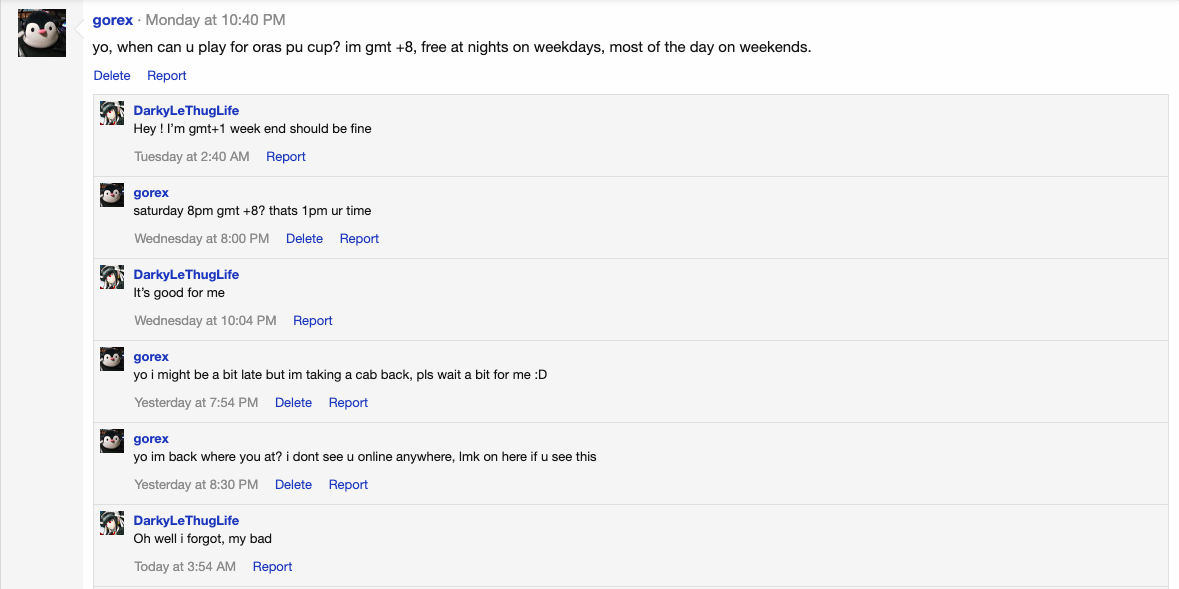Delete the Yesterday 7:54 PM comment
The image size is (1179, 589).
tap(293, 403)
